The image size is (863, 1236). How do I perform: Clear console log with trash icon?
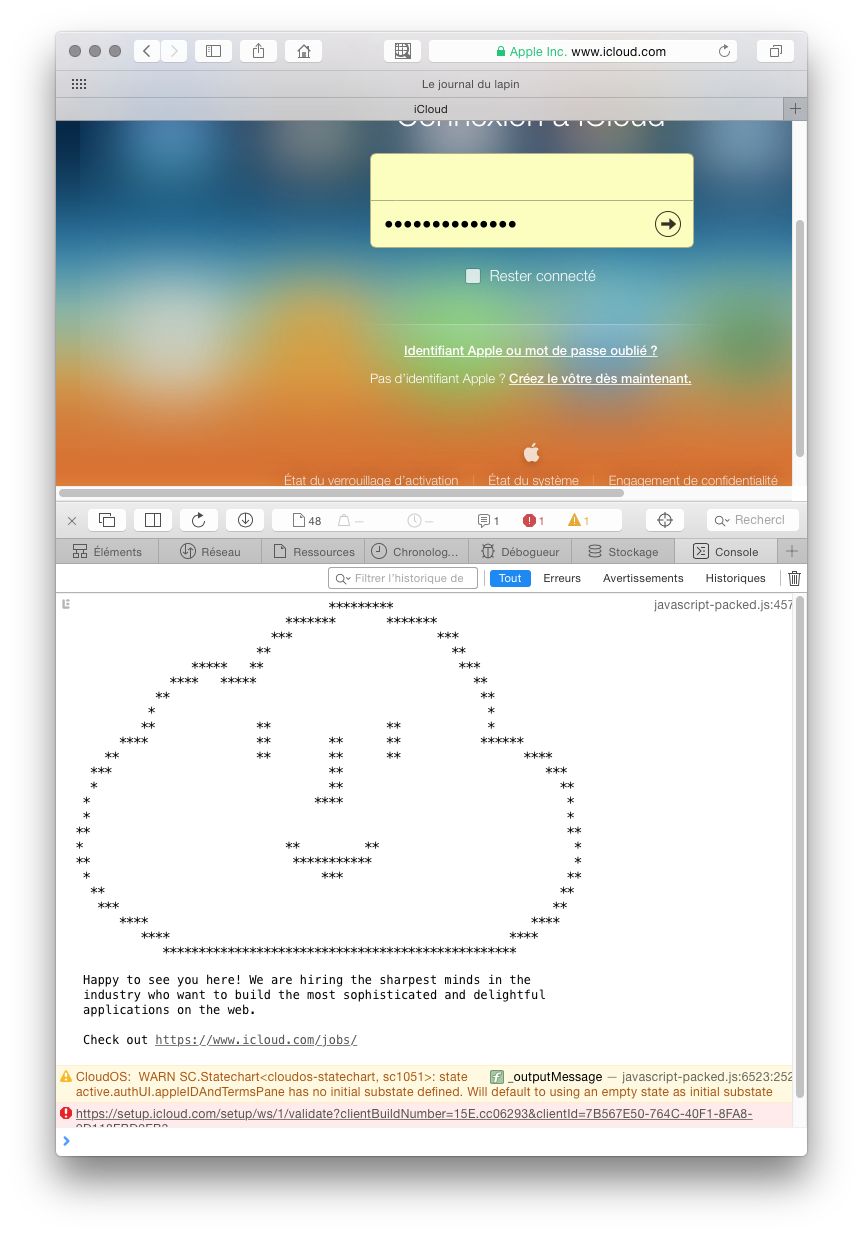(795, 578)
